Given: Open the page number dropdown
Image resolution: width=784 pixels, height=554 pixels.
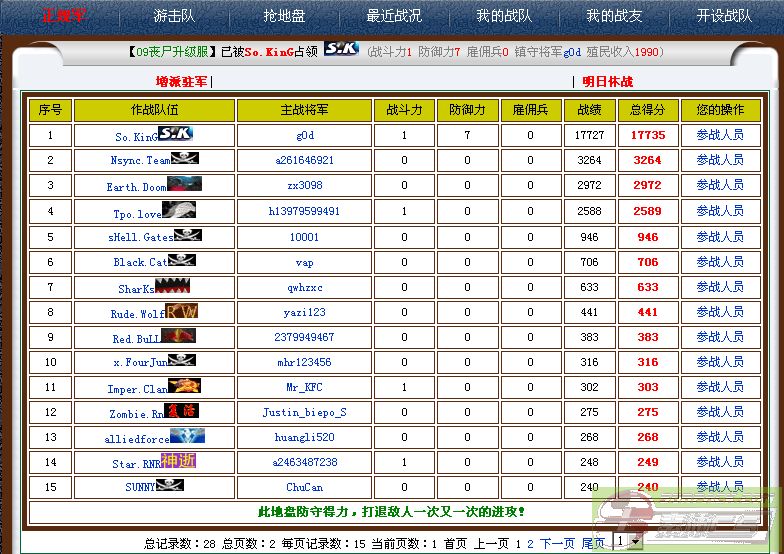Looking at the screenshot, I should coord(627,542).
